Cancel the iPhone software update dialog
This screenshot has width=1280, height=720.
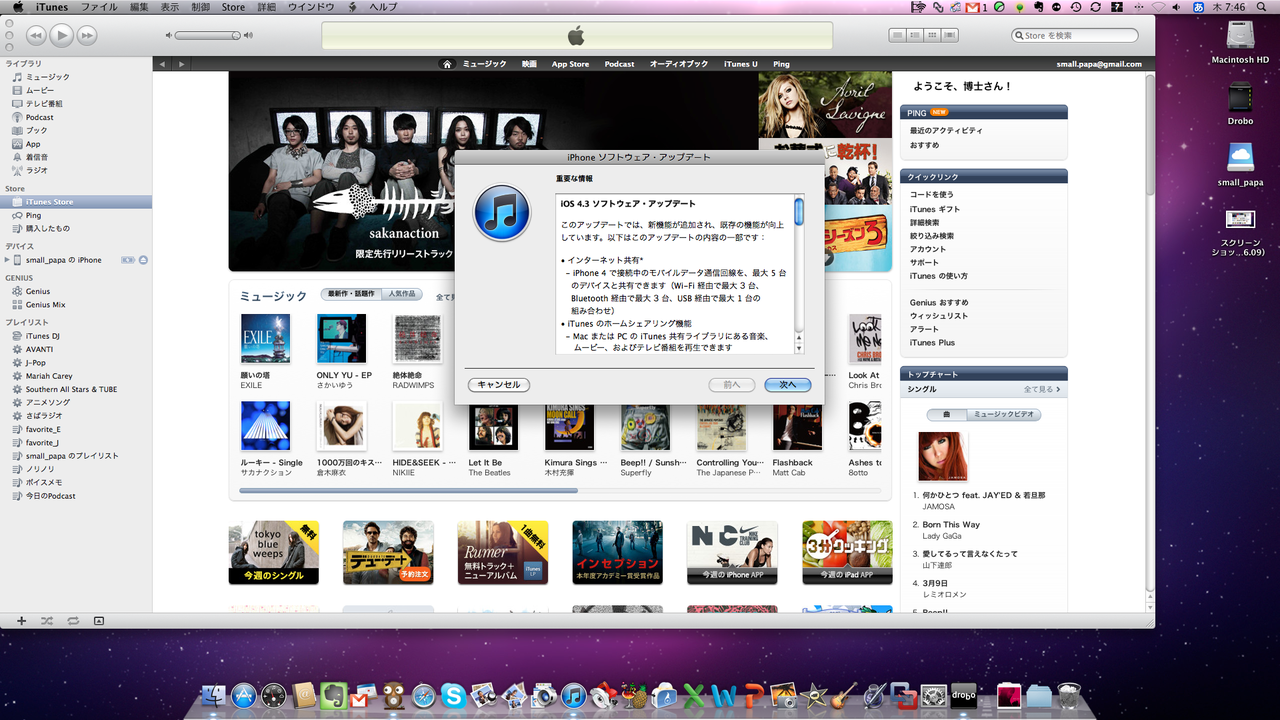click(x=499, y=385)
